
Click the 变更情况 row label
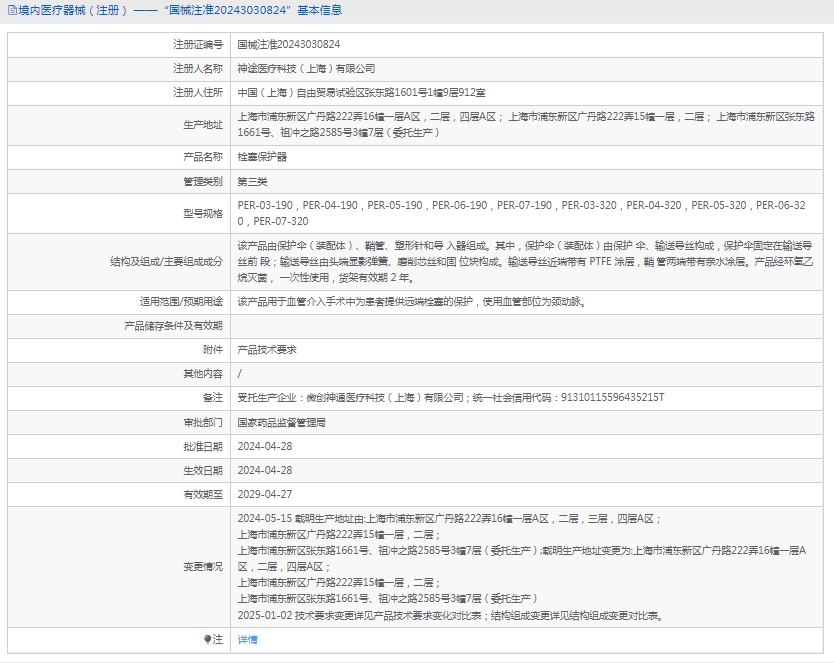[203, 567]
